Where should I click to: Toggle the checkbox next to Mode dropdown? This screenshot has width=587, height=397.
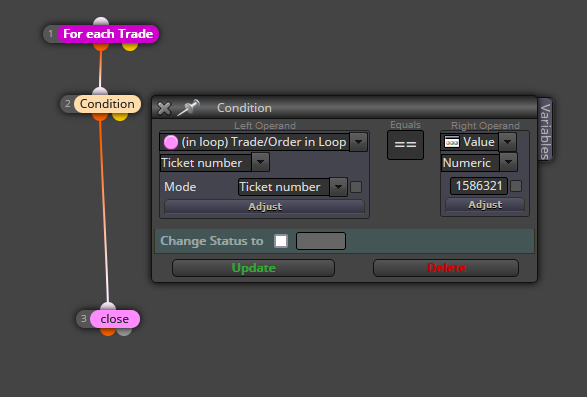point(356,187)
